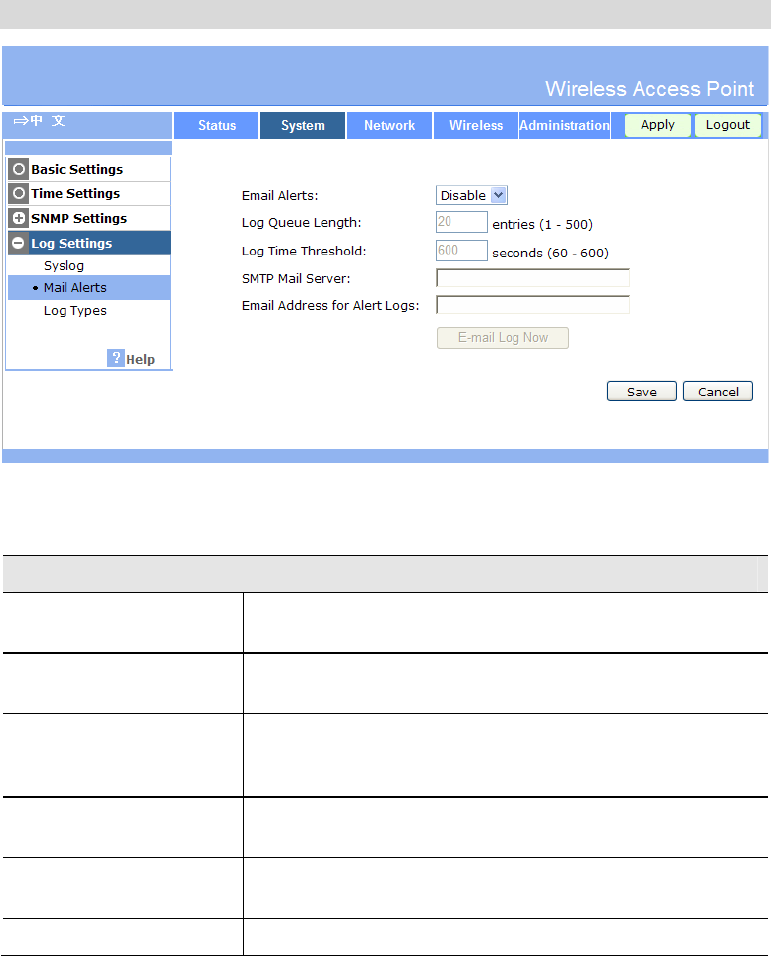Open the System tab
Screen dimensions: 771x956
[x=302, y=126]
